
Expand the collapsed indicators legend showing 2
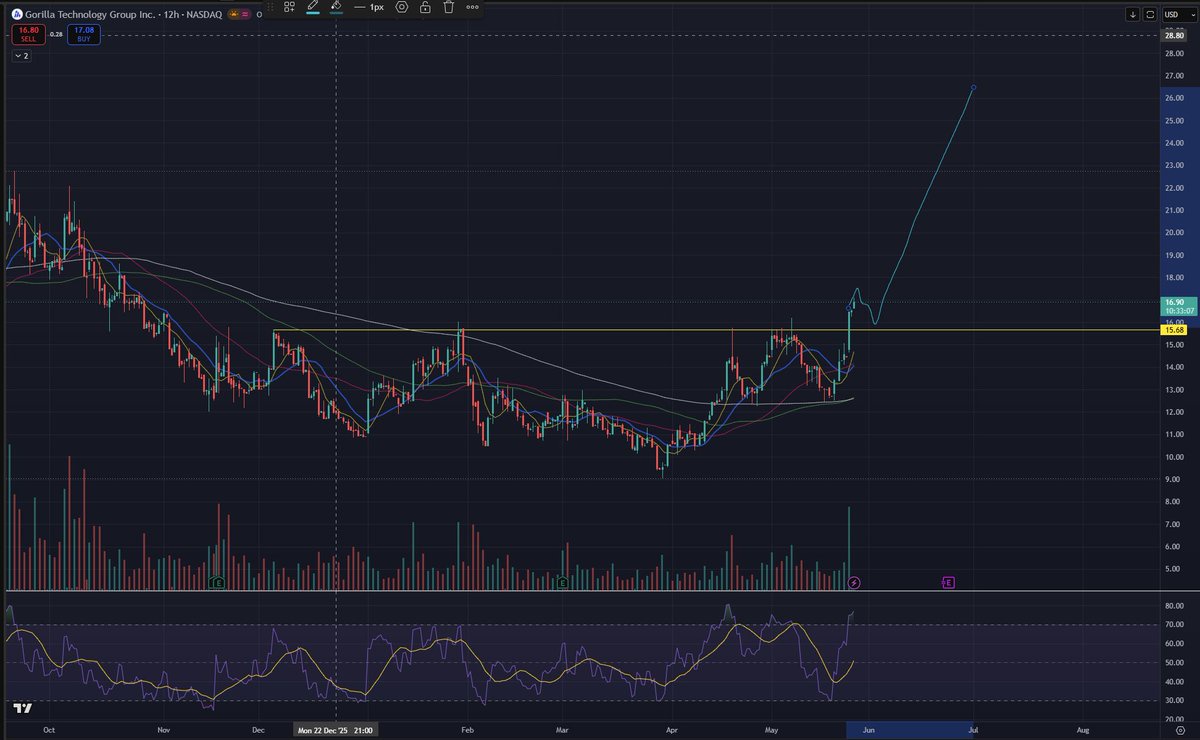click(21, 56)
